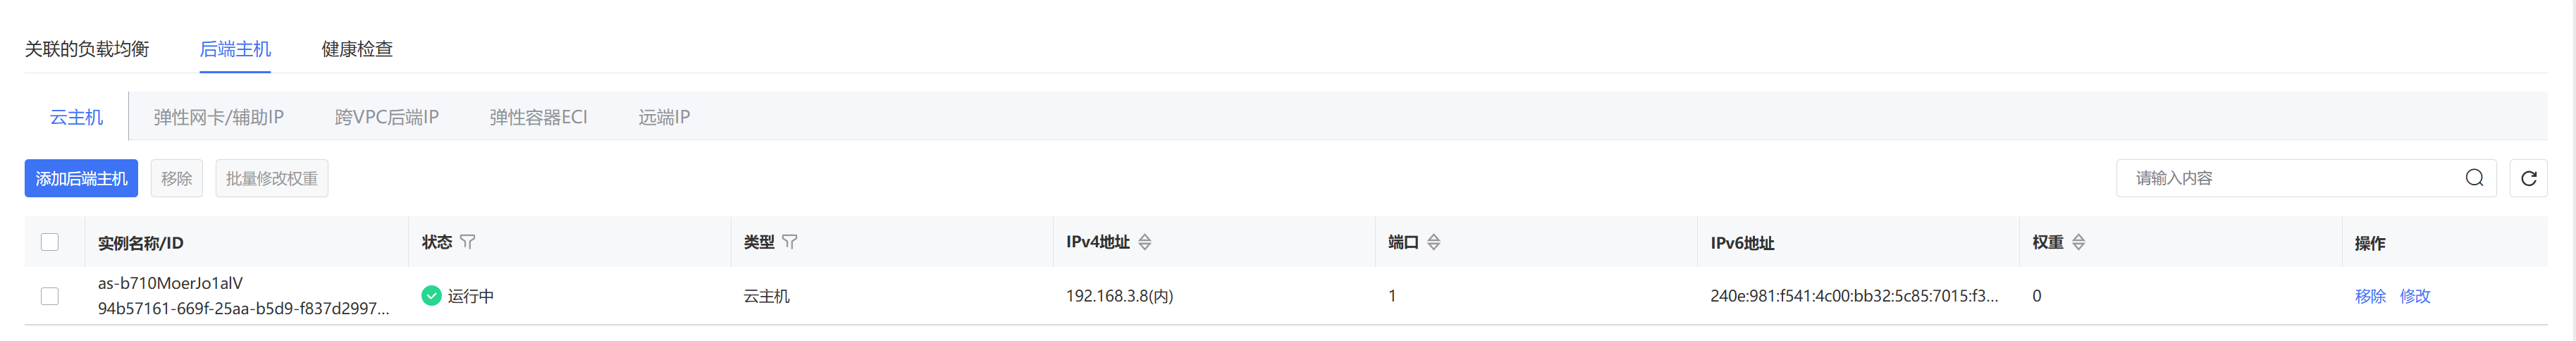Select the as-b710MoerJo1alV row checkbox
Screen dimensions: 2576x341
(50, 296)
